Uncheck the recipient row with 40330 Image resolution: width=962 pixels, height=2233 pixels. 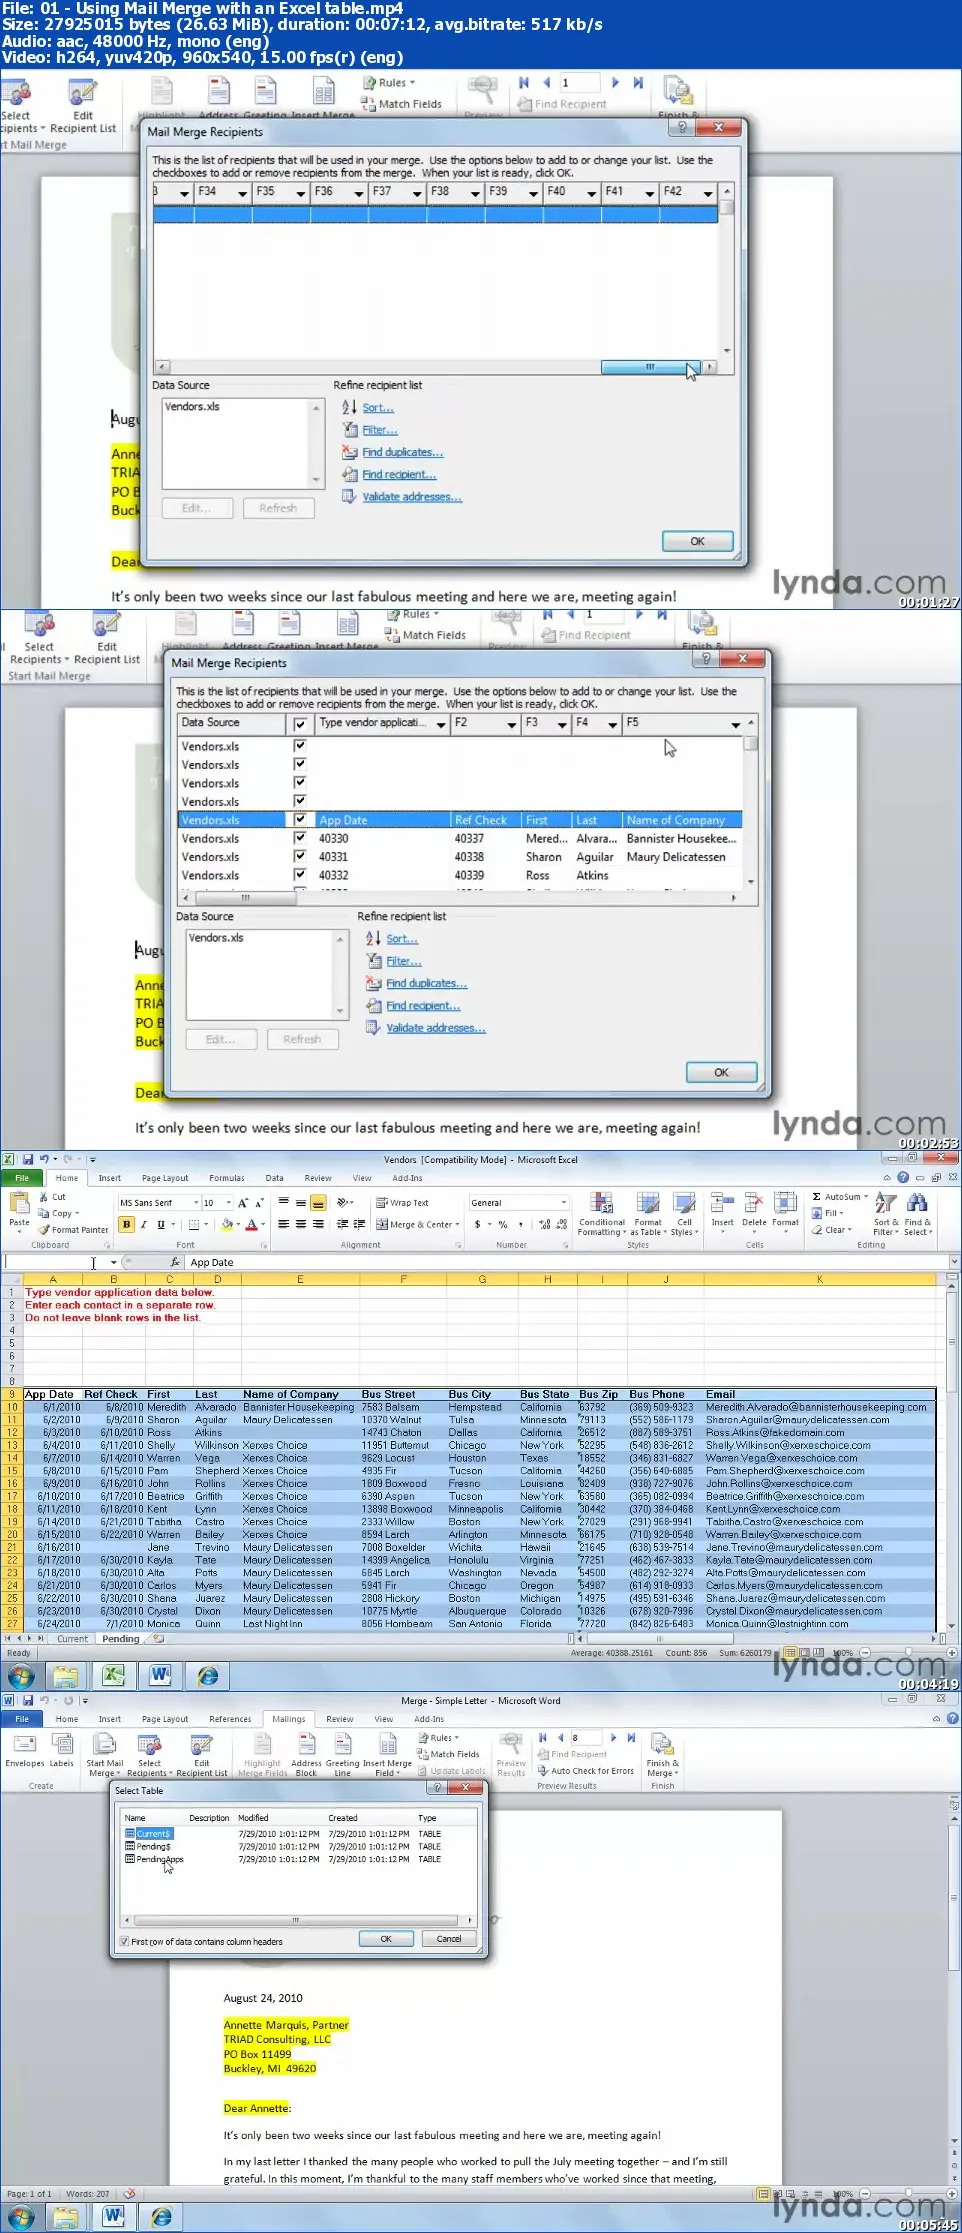(299, 838)
